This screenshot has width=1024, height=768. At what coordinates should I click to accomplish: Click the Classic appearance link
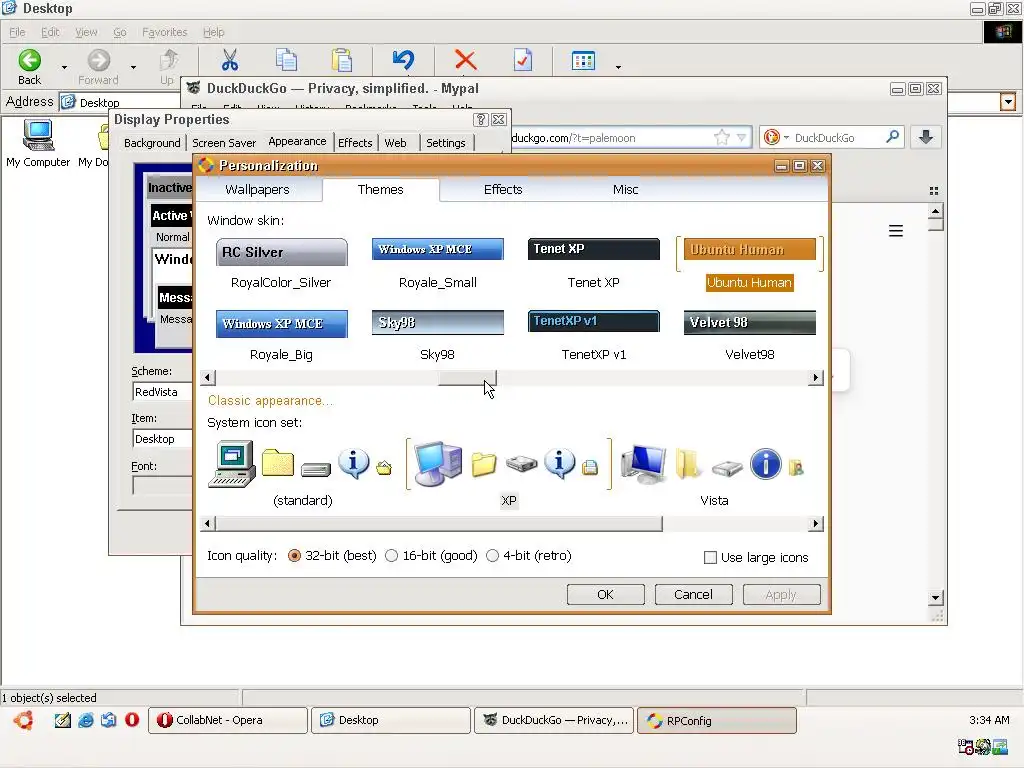pos(270,401)
